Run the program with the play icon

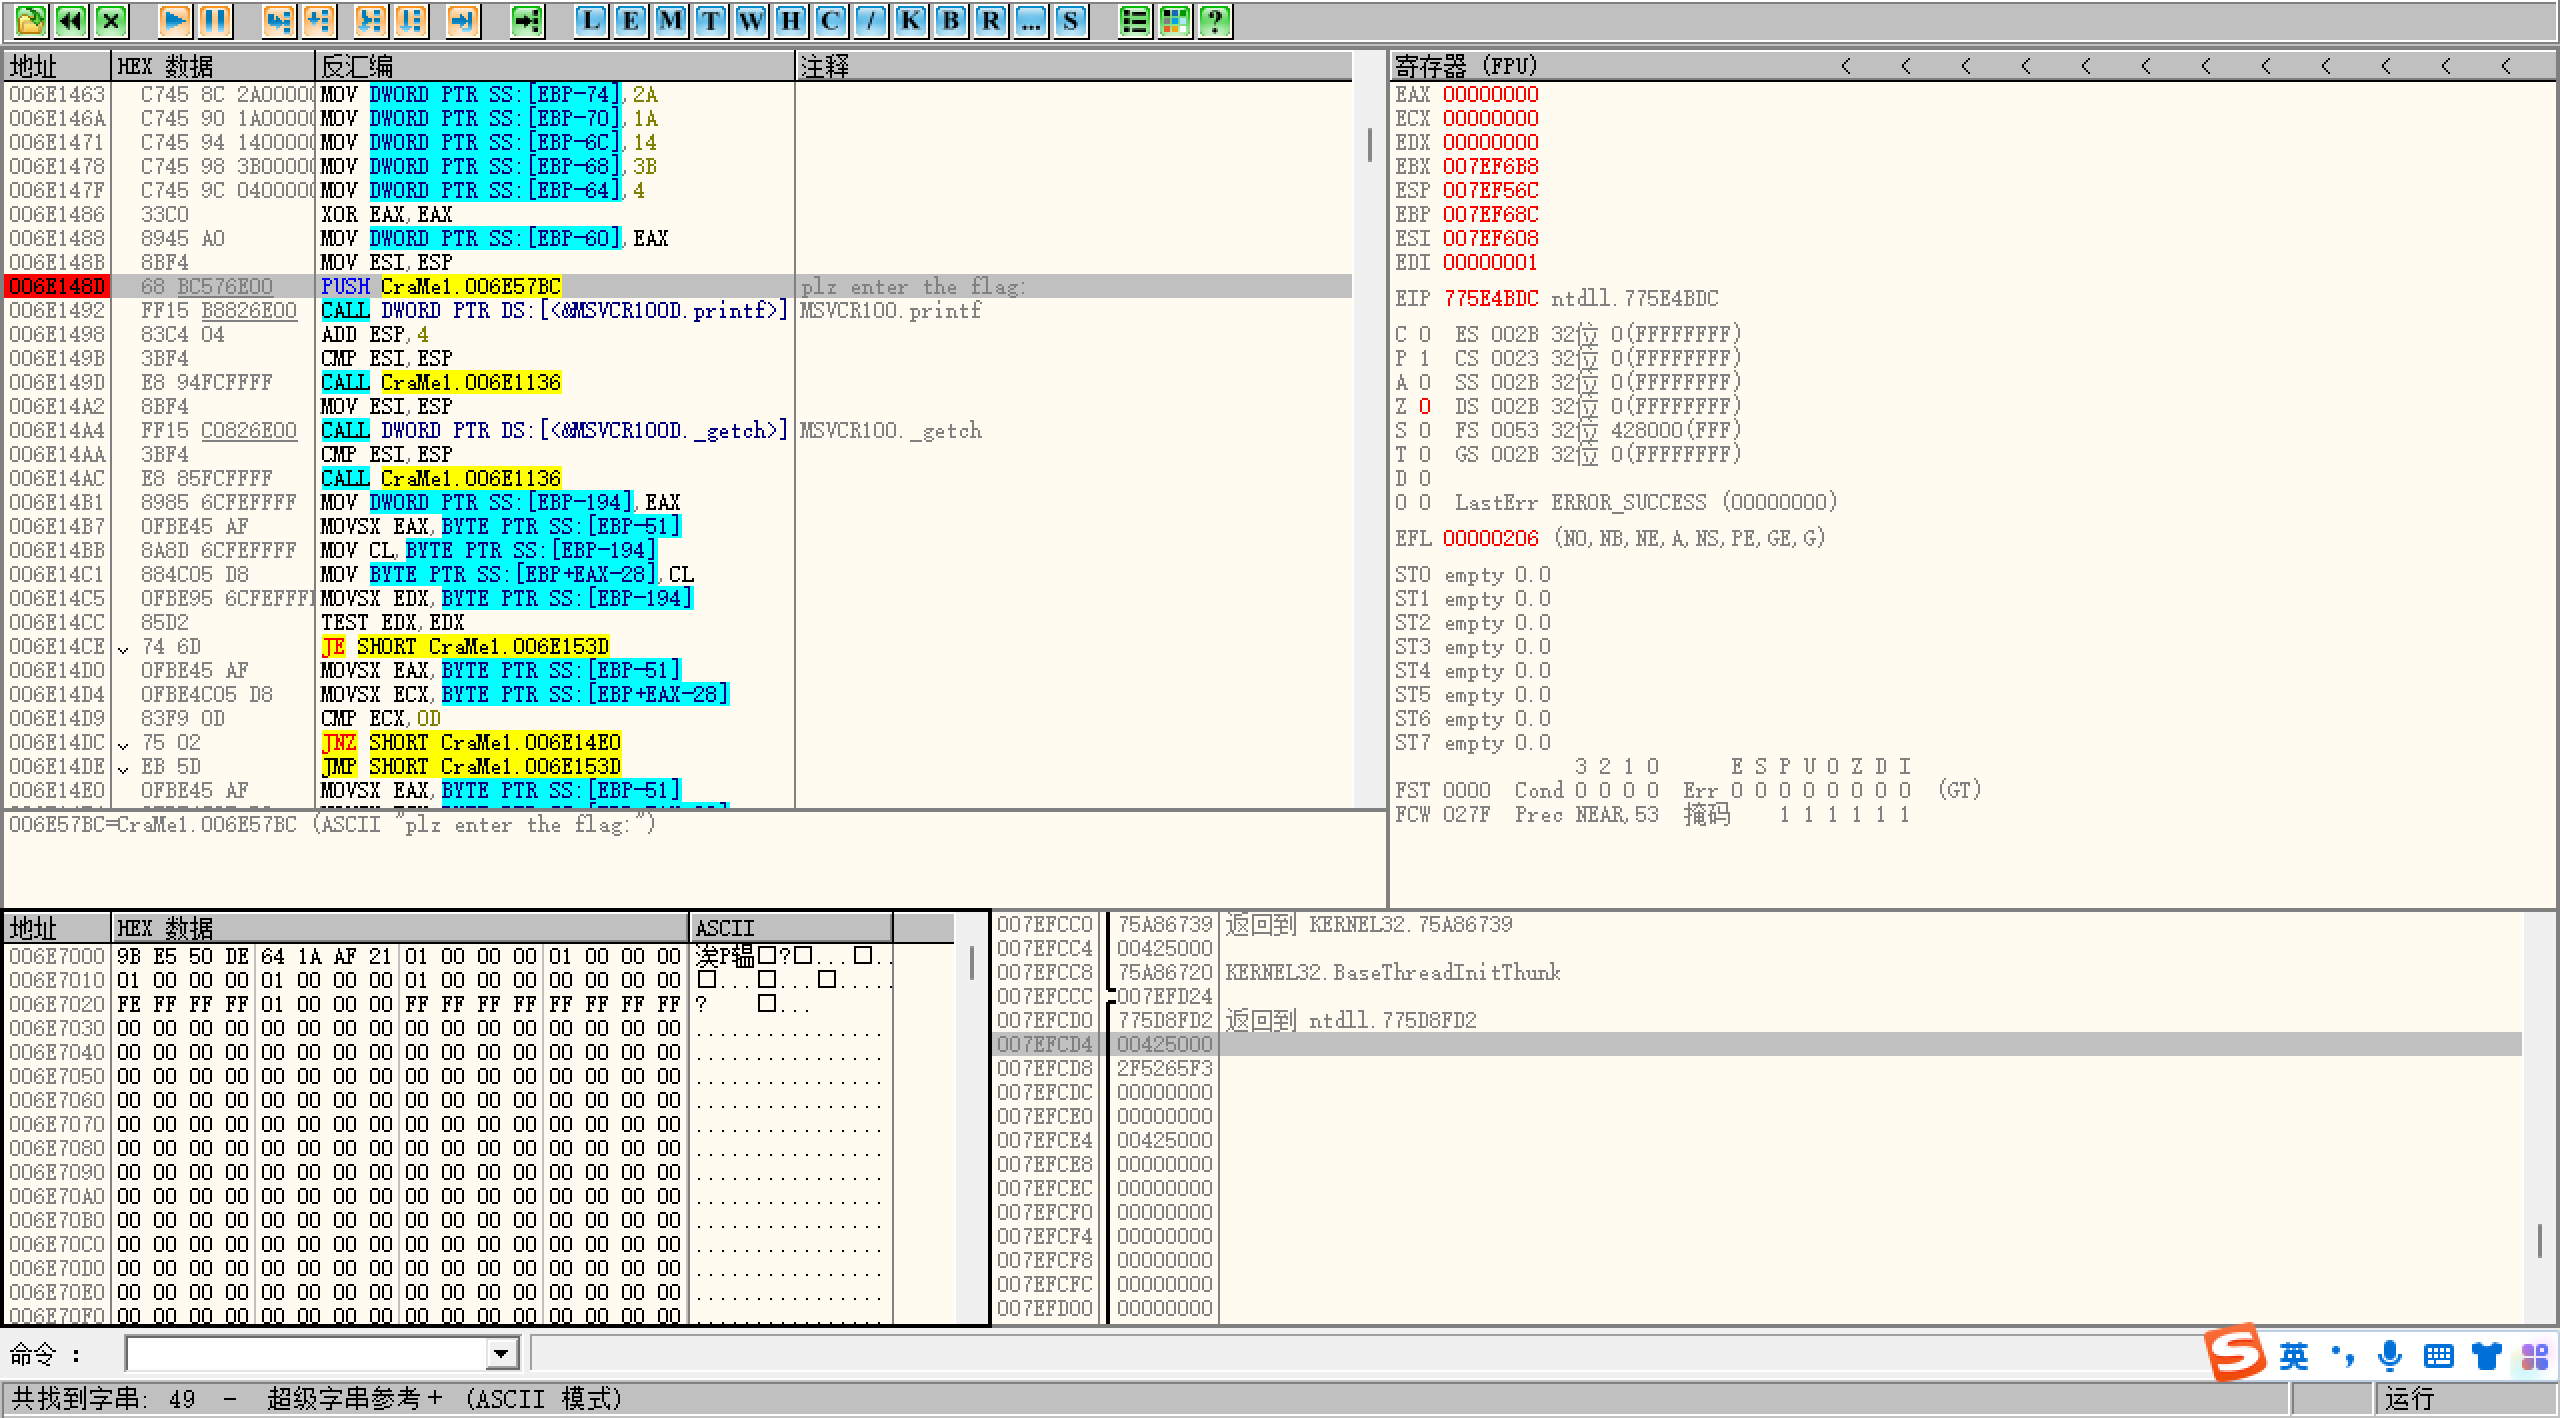[175, 20]
